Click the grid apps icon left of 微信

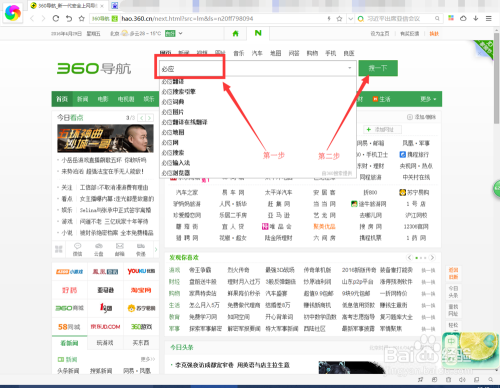[x=59, y=249]
